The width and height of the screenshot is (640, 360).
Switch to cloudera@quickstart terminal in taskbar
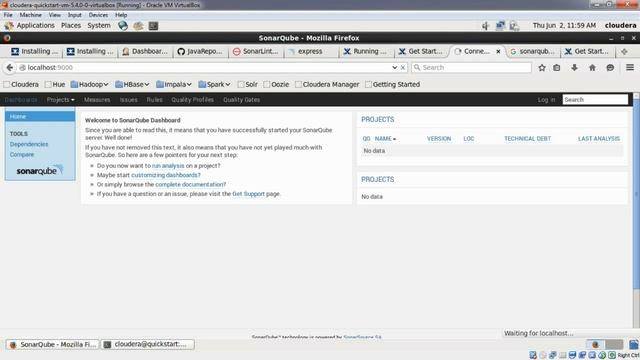click(147, 344)
